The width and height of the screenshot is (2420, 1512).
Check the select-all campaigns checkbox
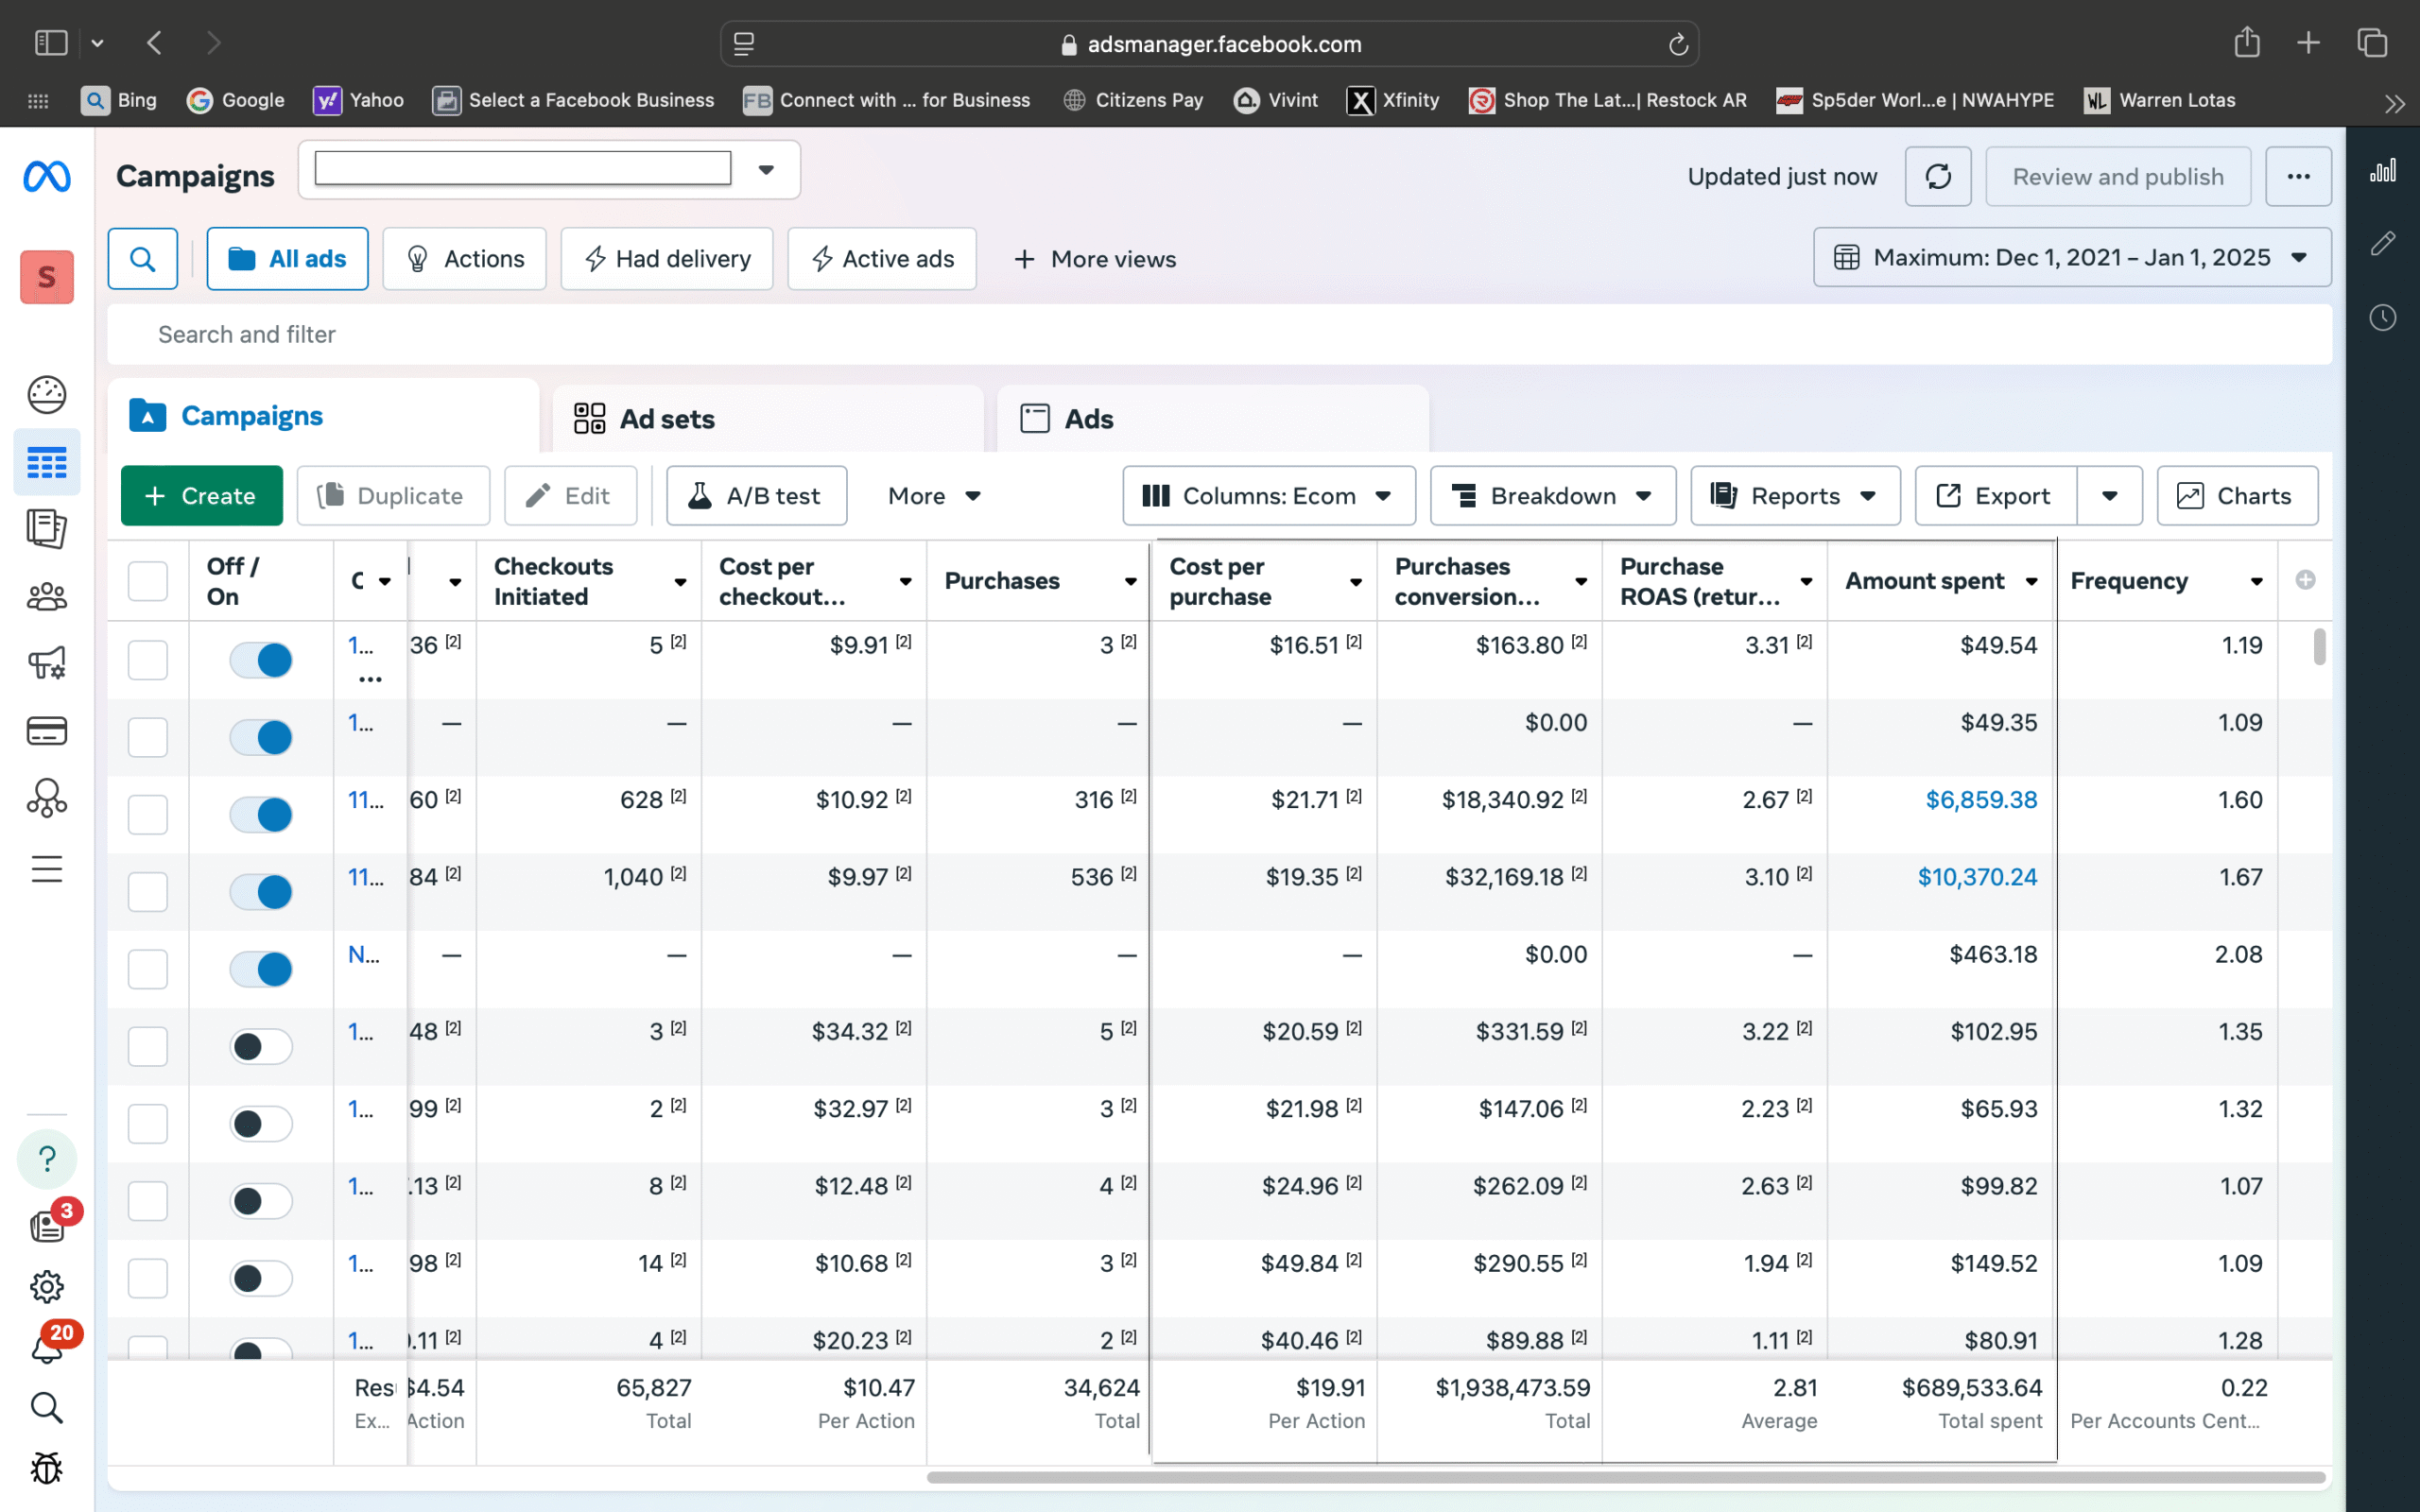pos(148,581)
